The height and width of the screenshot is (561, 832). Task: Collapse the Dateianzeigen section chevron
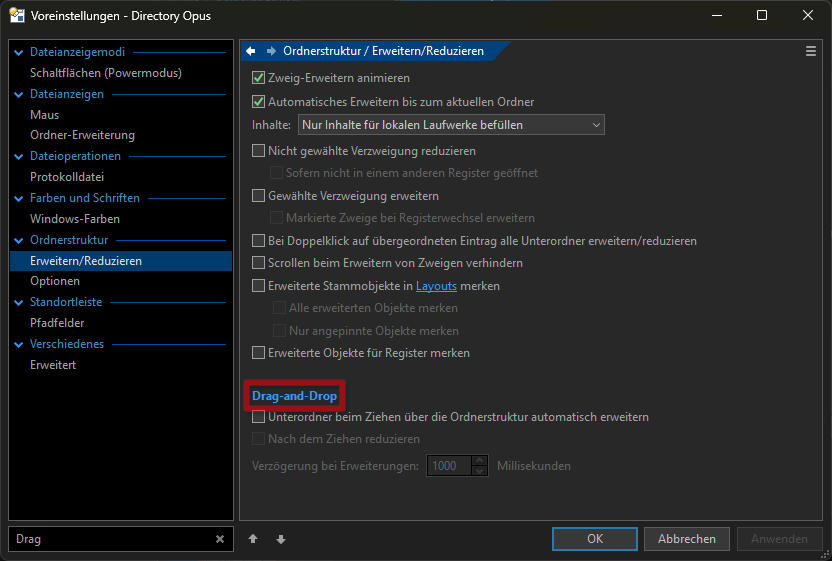point(19,94)
